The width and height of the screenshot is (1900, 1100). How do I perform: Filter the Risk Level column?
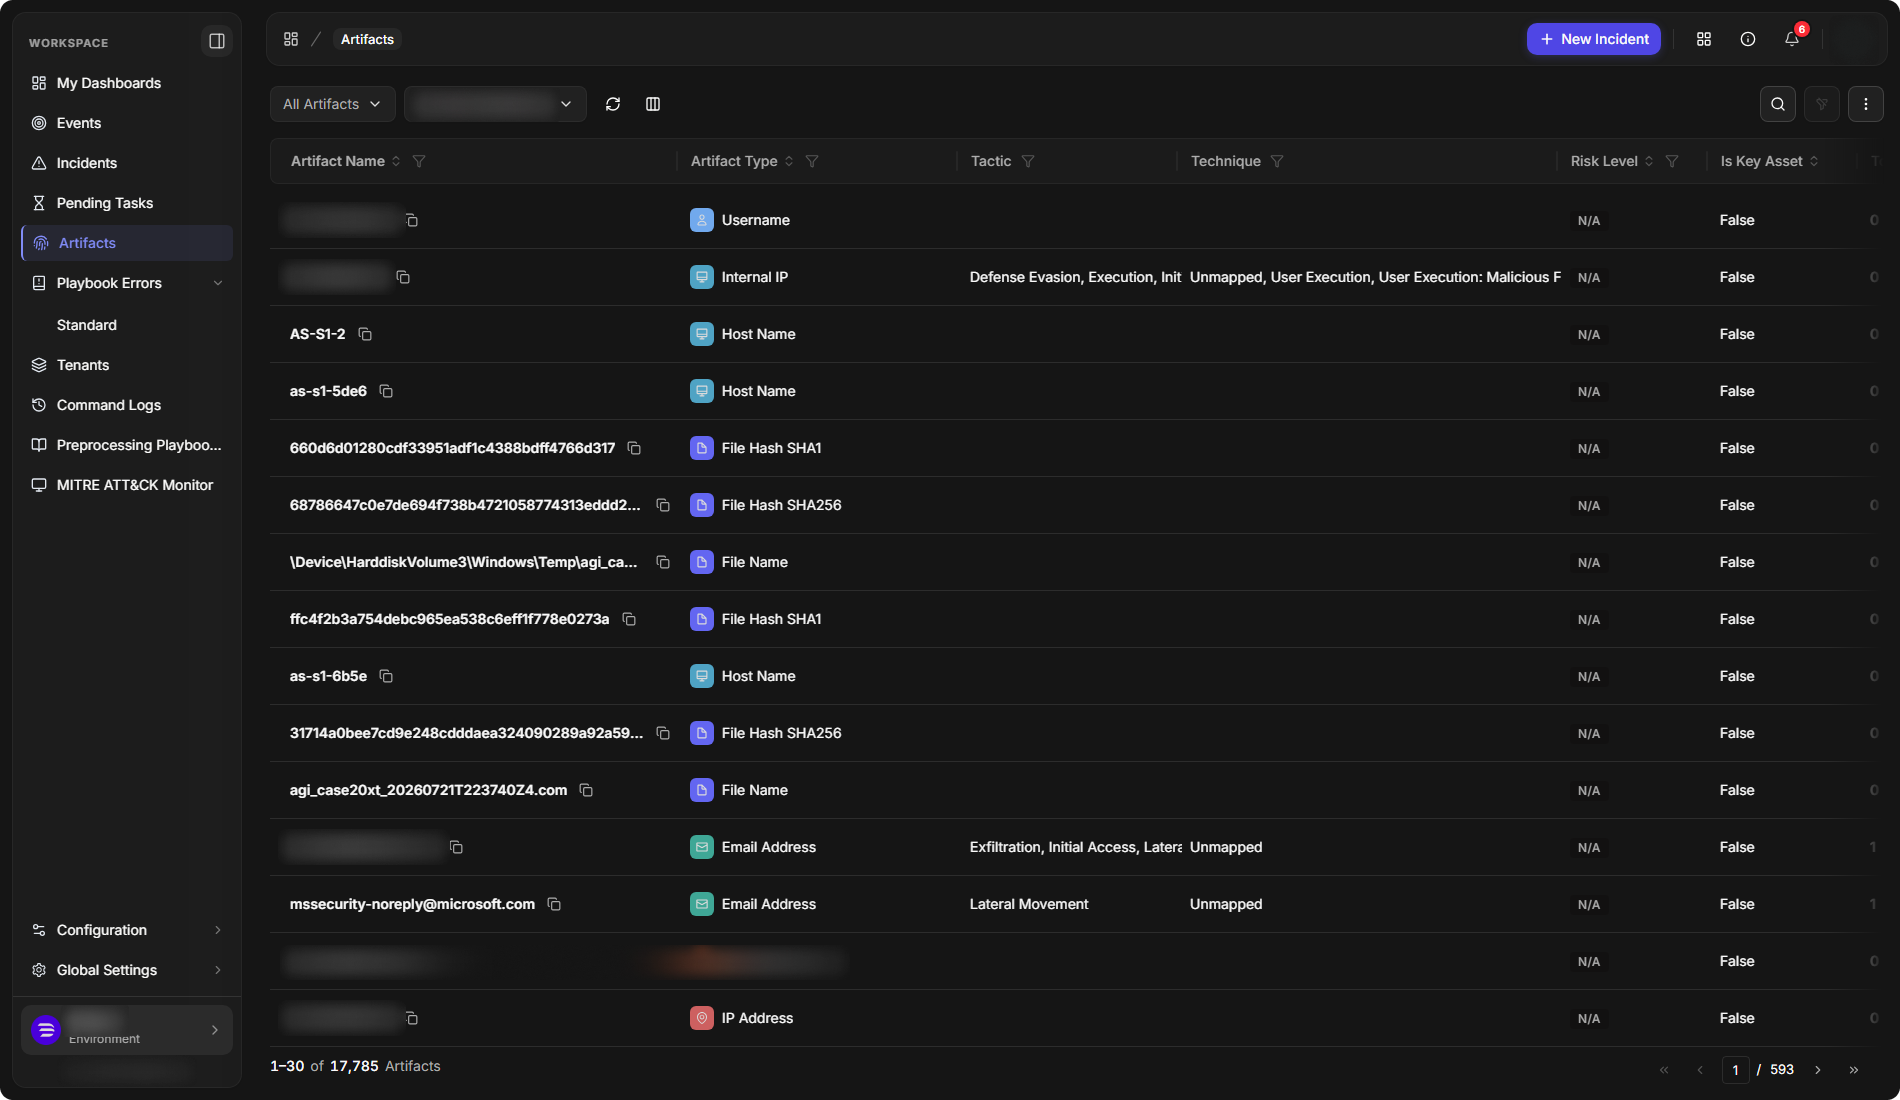point(1672,161)
